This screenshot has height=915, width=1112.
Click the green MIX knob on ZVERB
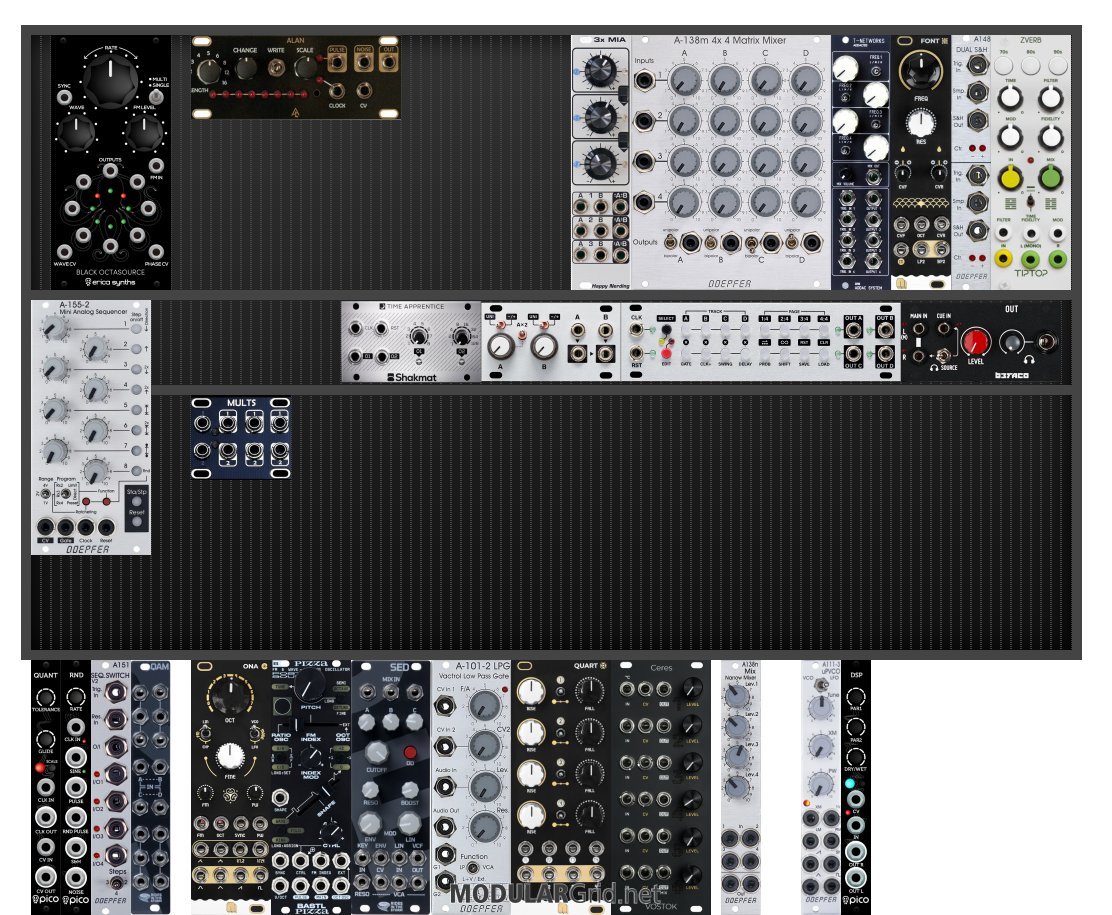point(1050,177)
